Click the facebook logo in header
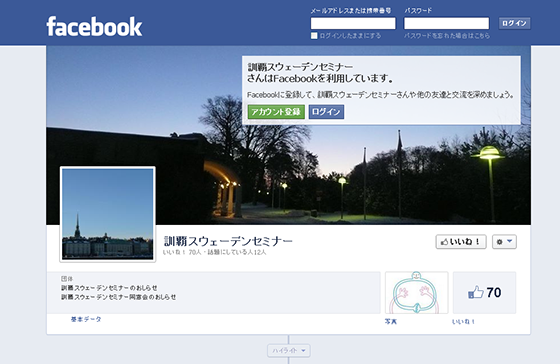Viewport: 560px width, 364px height. coord(94,26)
